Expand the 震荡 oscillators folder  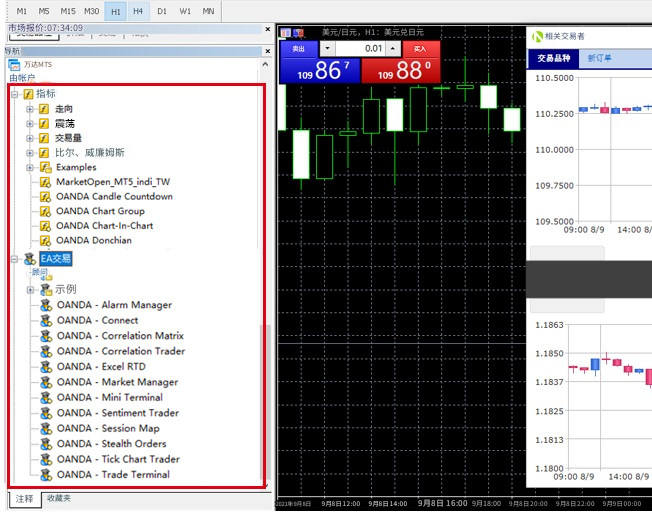(30, 124)
